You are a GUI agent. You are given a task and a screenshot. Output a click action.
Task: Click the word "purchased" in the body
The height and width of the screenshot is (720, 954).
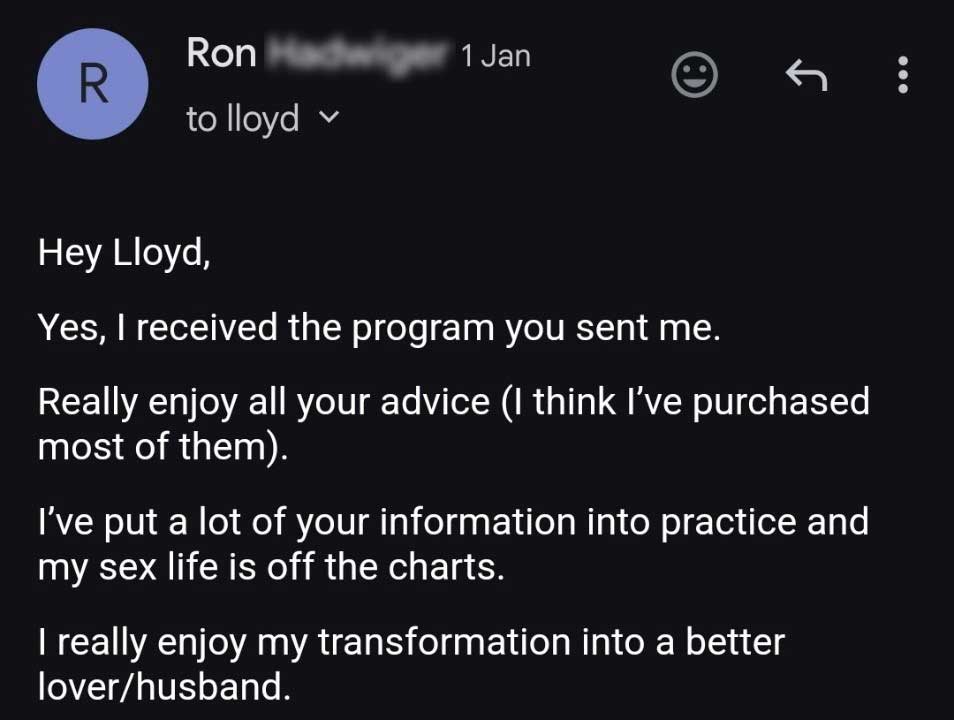(x=781, y=404)
